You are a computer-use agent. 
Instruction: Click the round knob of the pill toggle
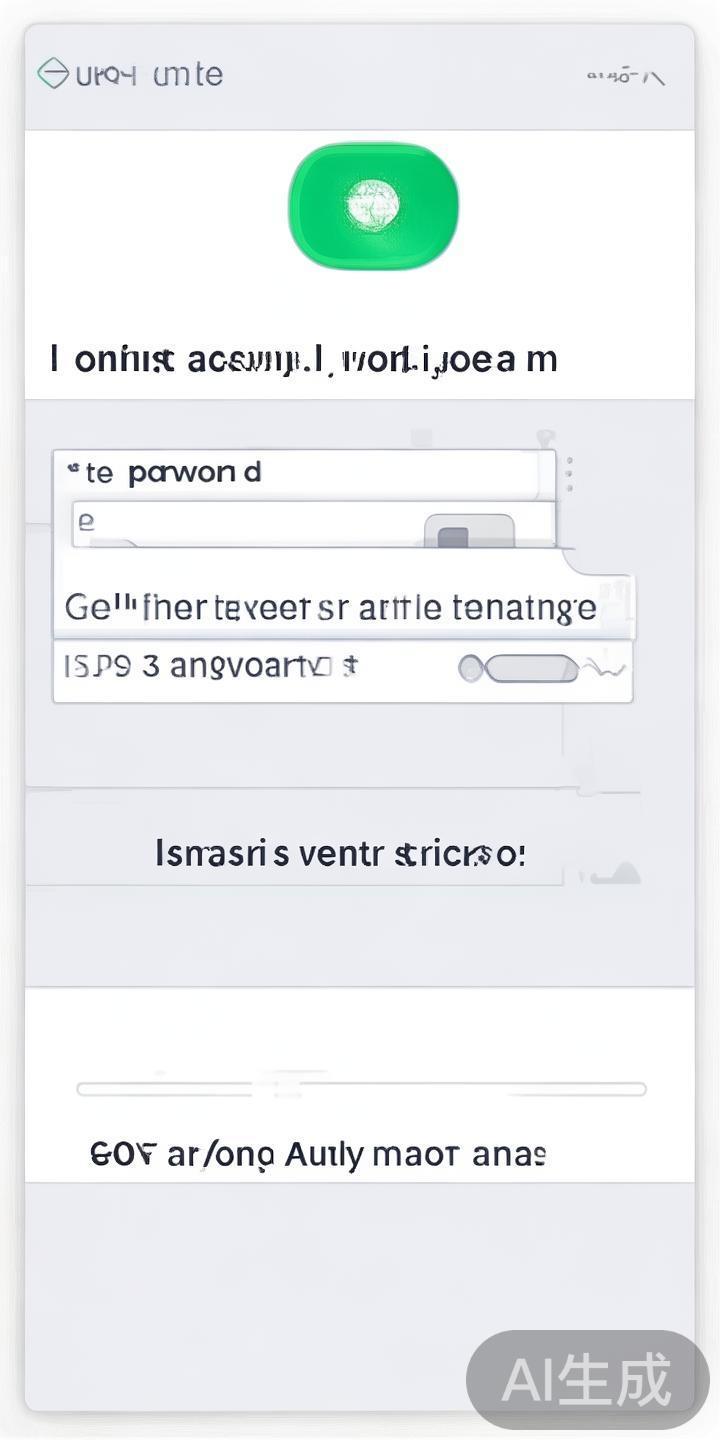472,668
